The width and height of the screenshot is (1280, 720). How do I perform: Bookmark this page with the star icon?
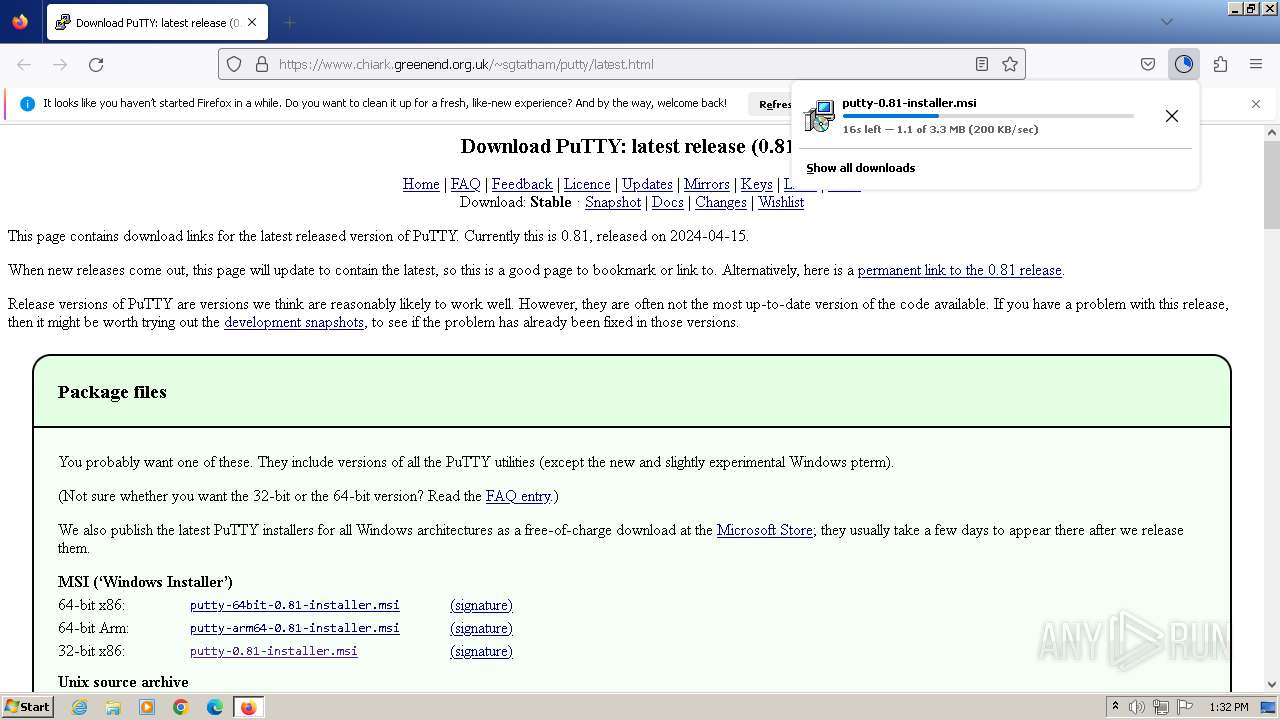tap(1010, 64)
